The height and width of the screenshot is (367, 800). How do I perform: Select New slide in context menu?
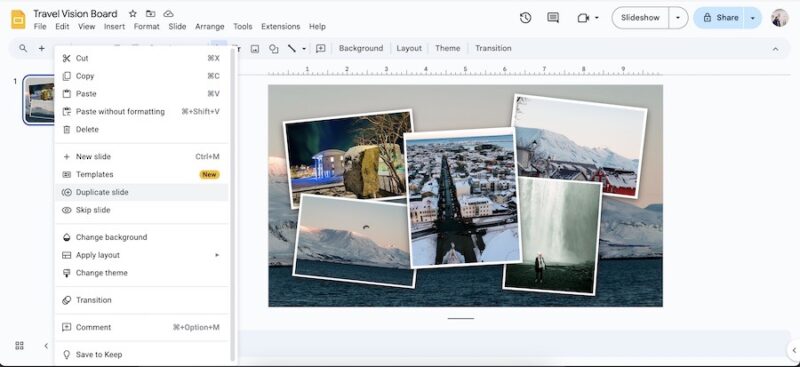click(x=141, y=157)
